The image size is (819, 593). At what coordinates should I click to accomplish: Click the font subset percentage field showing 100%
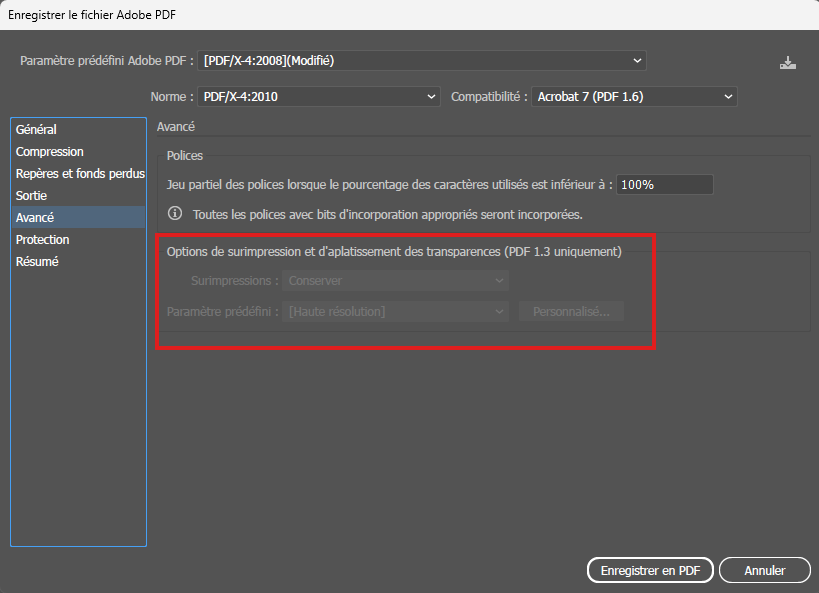(x=664, y=185)
